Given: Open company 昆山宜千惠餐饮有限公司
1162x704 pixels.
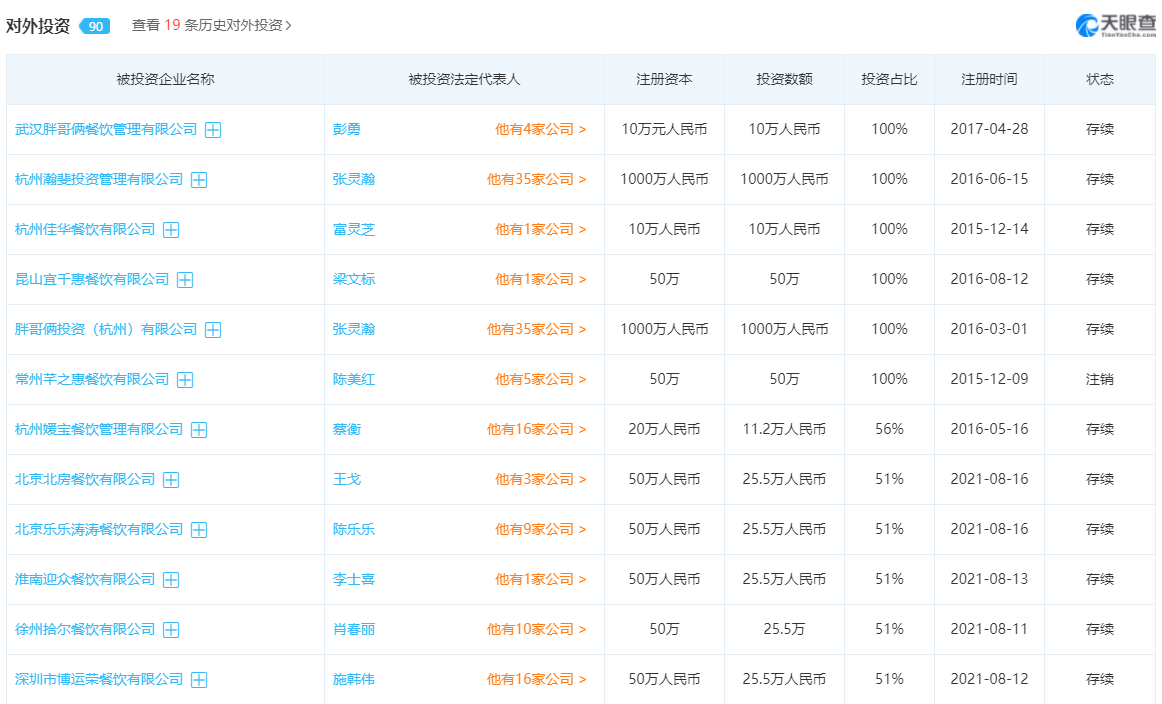Looking at the screenshot, I should (x=92, y=279).
